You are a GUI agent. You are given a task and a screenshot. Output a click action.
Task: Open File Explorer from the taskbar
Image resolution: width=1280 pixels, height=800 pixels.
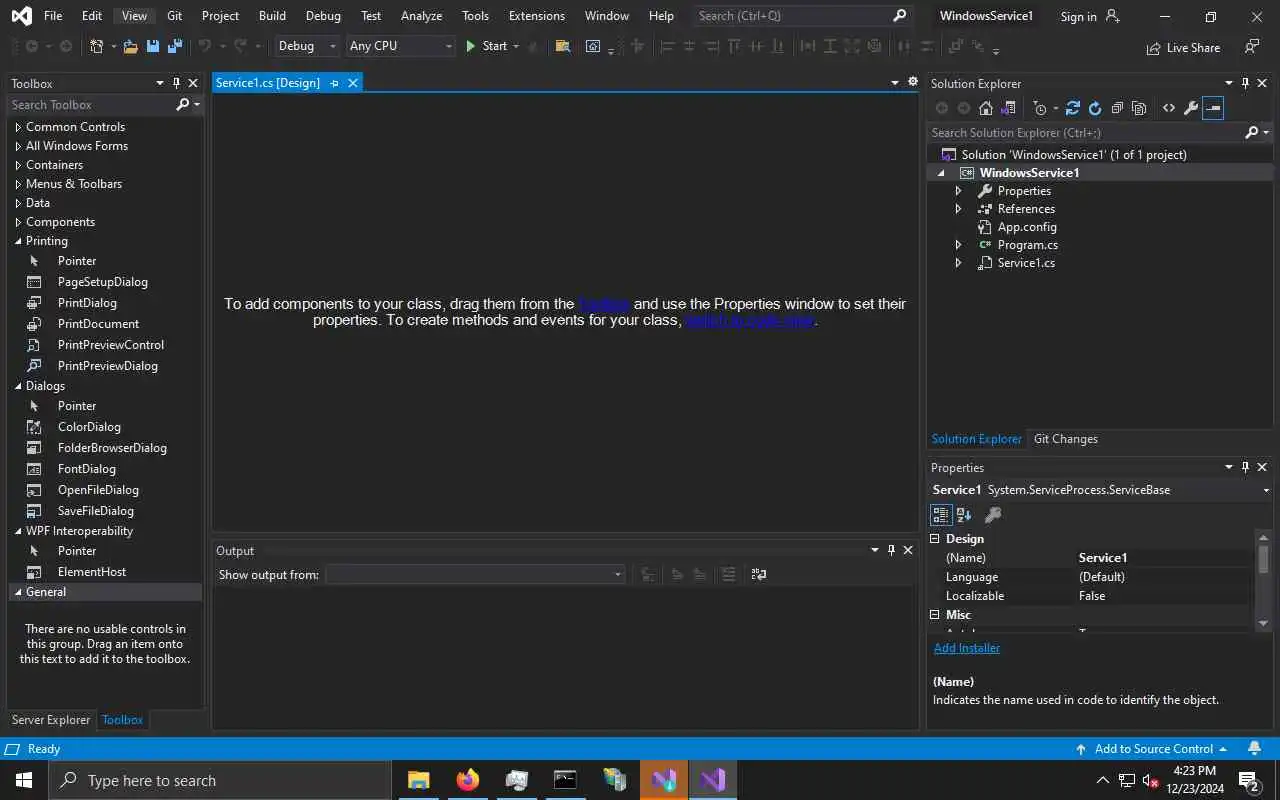419,780
